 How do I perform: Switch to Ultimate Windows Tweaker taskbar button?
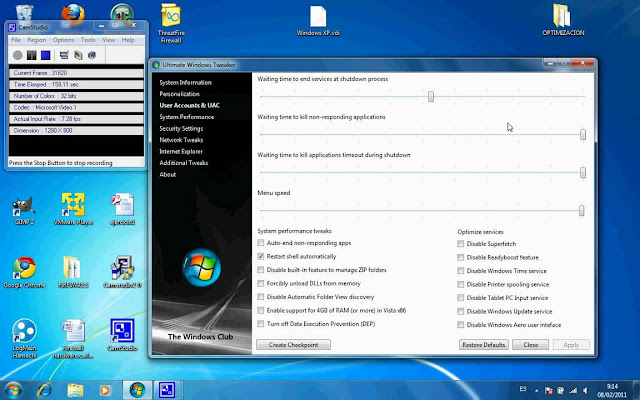pyautogui.click(x=137, y=390)
